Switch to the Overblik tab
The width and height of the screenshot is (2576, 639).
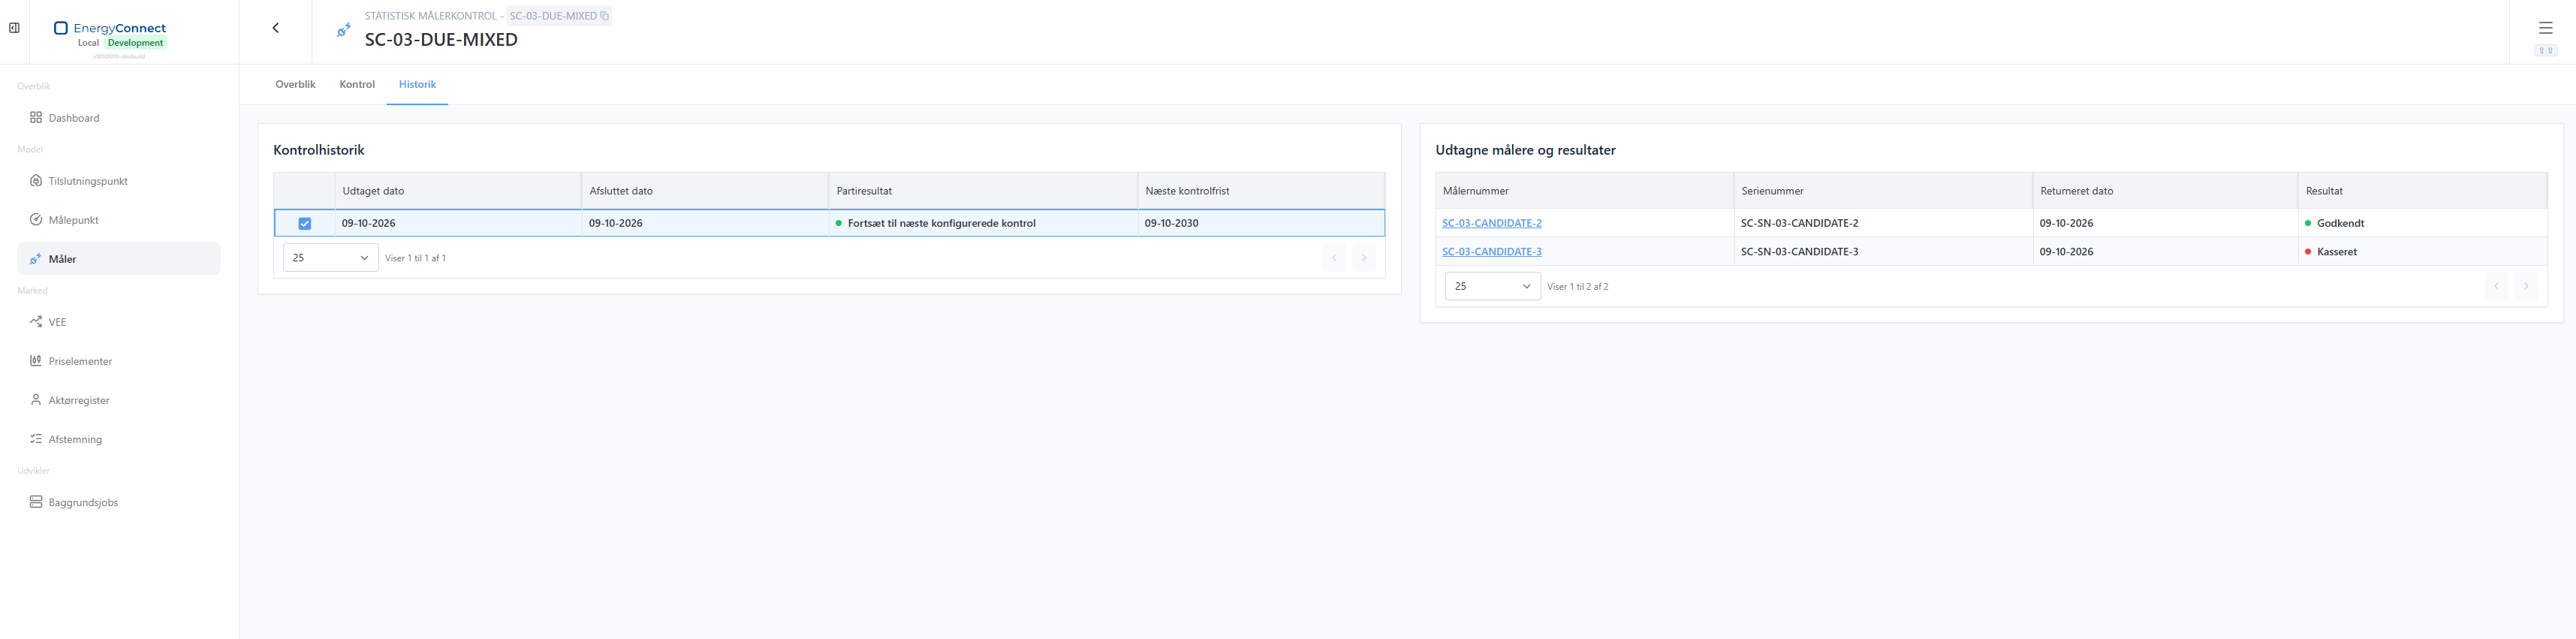point(296,85)
